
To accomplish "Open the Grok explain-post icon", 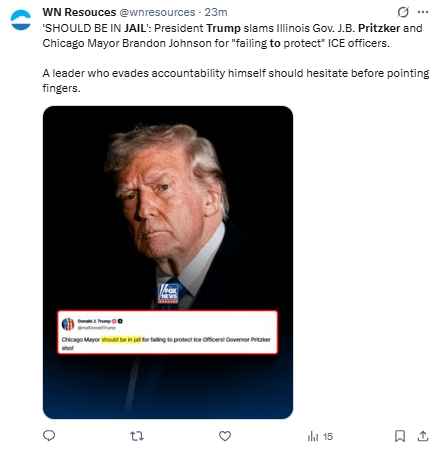I will [403, 12].
